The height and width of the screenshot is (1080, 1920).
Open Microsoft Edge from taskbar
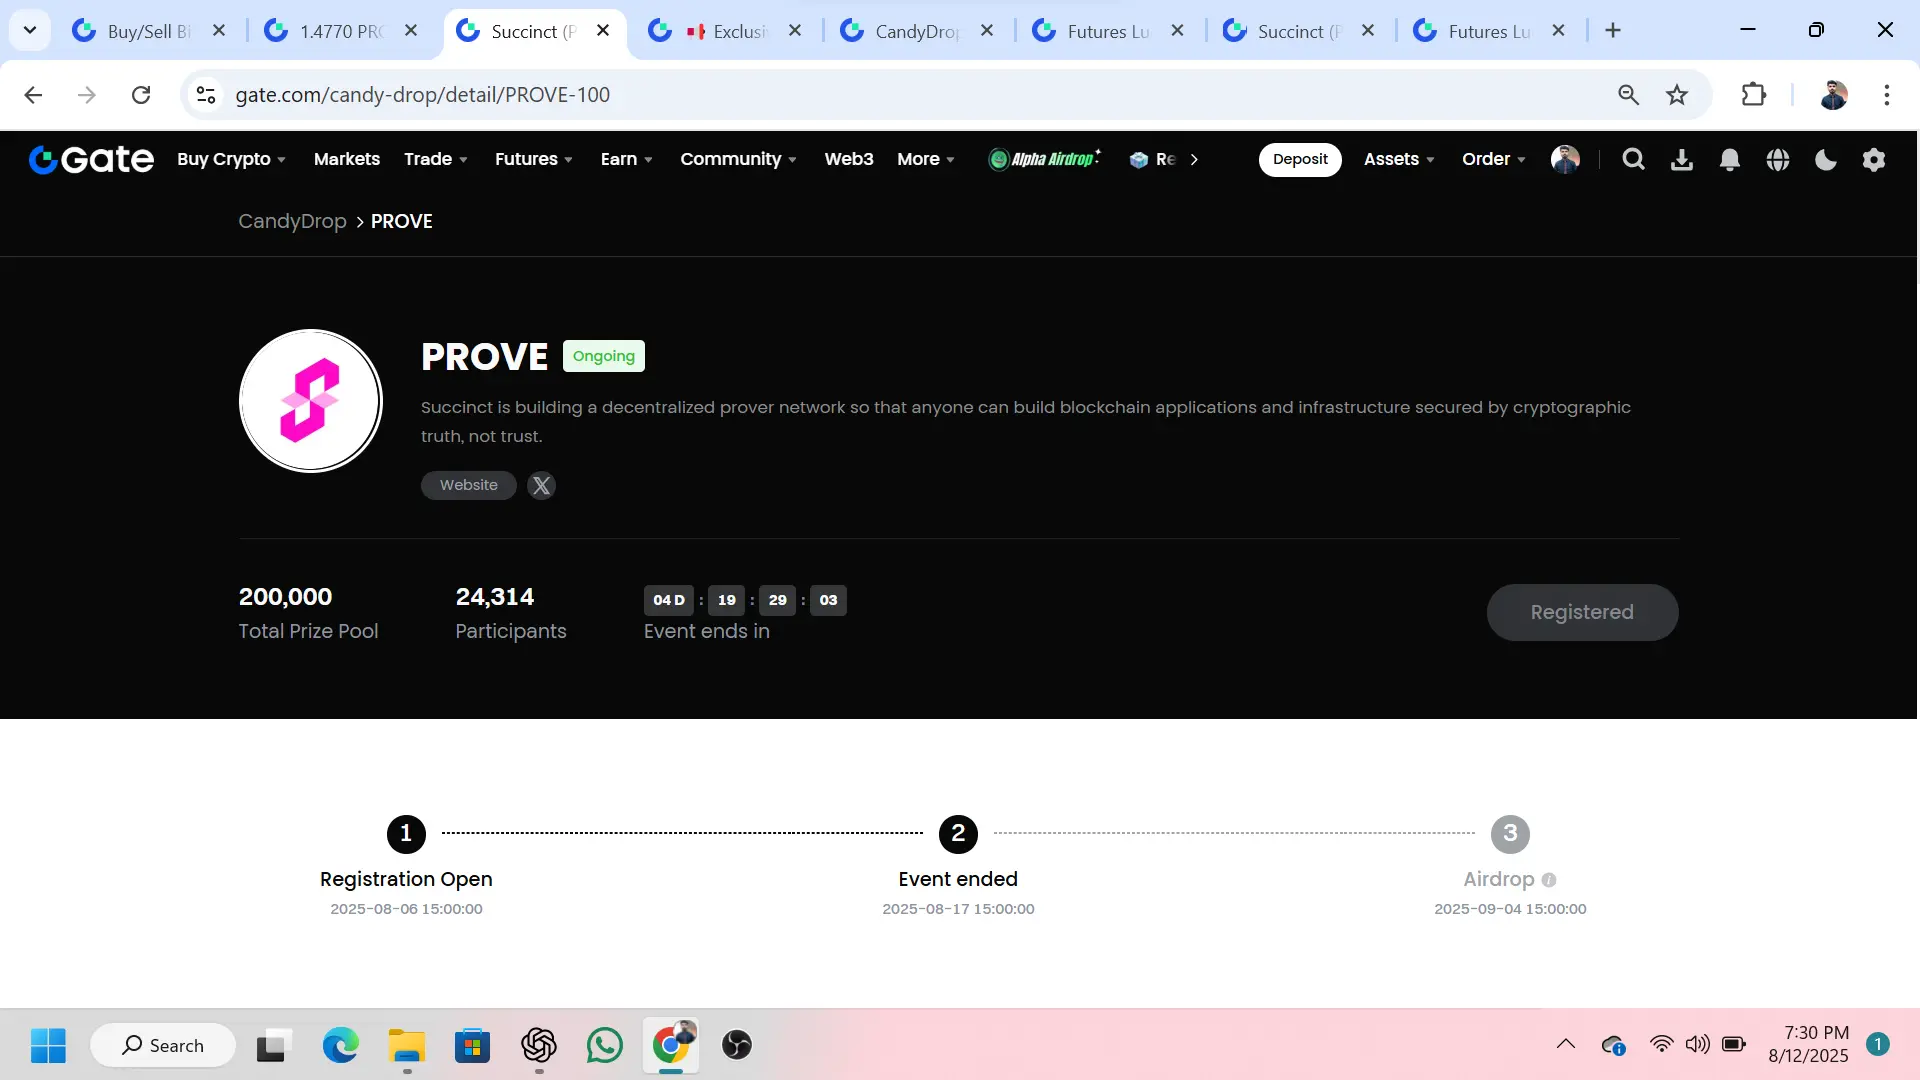pyautogui.click(x=340, y=1045)
